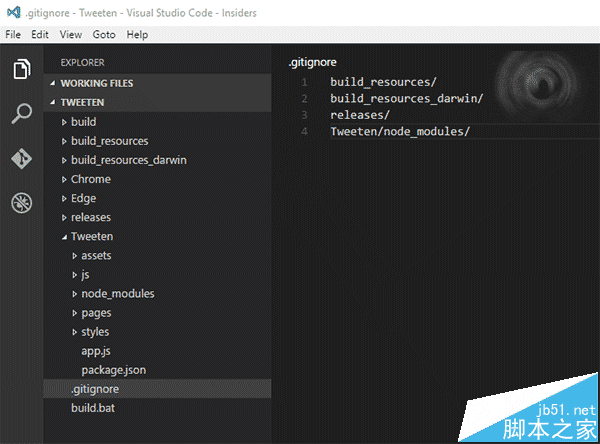Collapse the Tweeten subfolder arrow
This screenshot has width=600, height=444.
(x=63, y=237)
